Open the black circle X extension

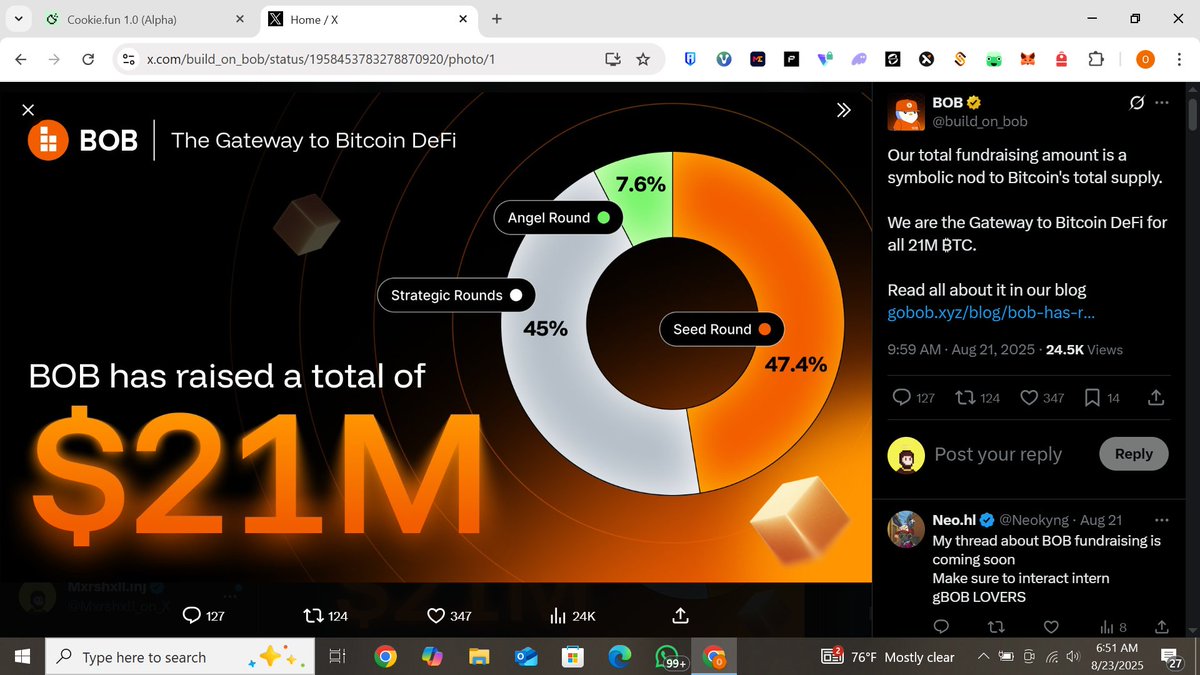pos(927,59)
